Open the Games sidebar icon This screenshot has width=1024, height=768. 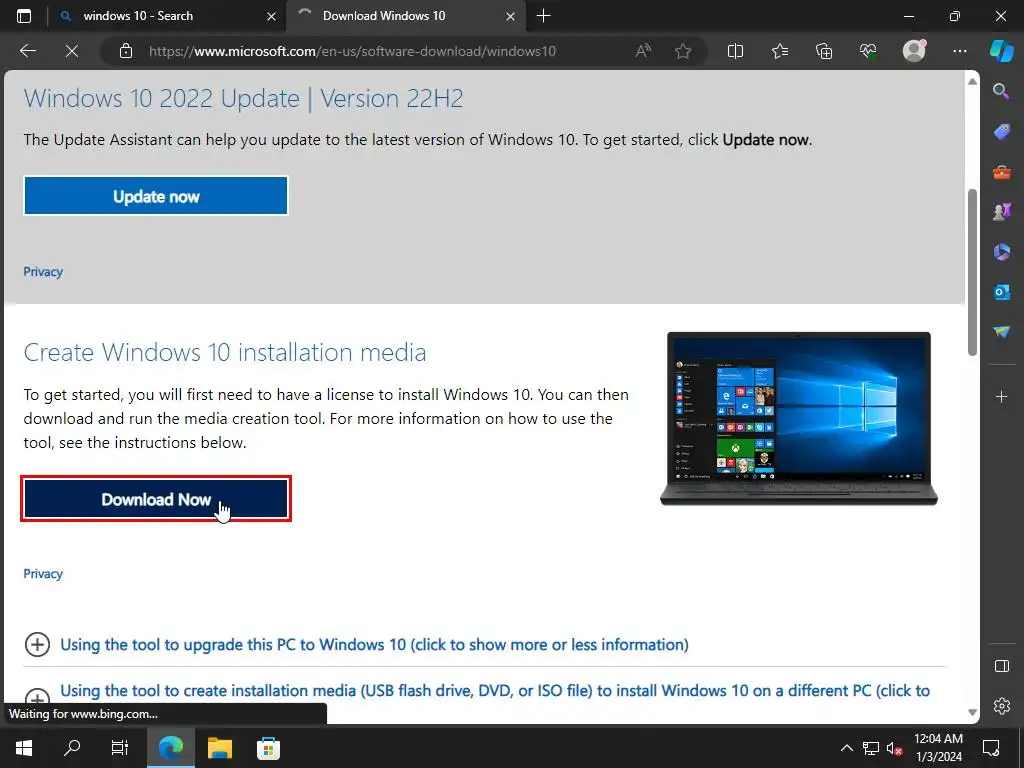coord(1002,212)
